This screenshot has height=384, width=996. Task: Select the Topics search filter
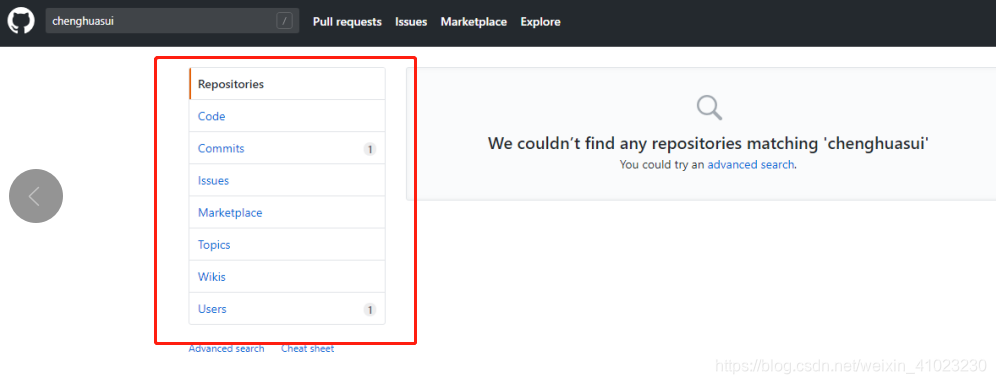pos(287,244)
